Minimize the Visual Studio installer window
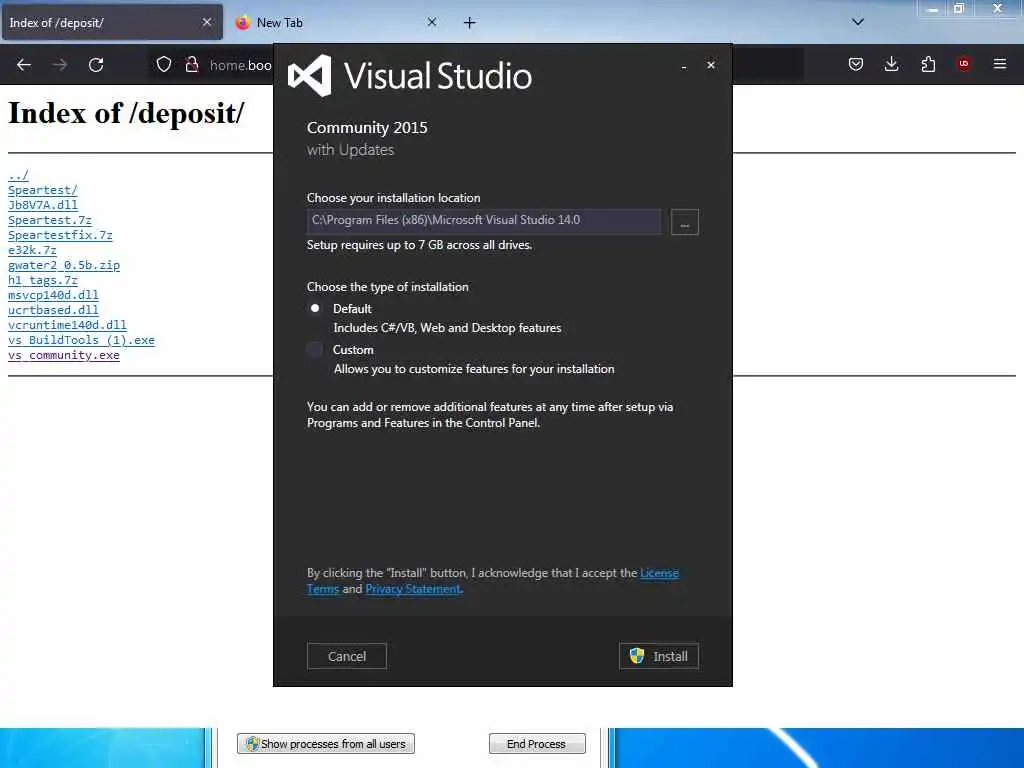The image size is (1024, 768). tap(684, 66)
